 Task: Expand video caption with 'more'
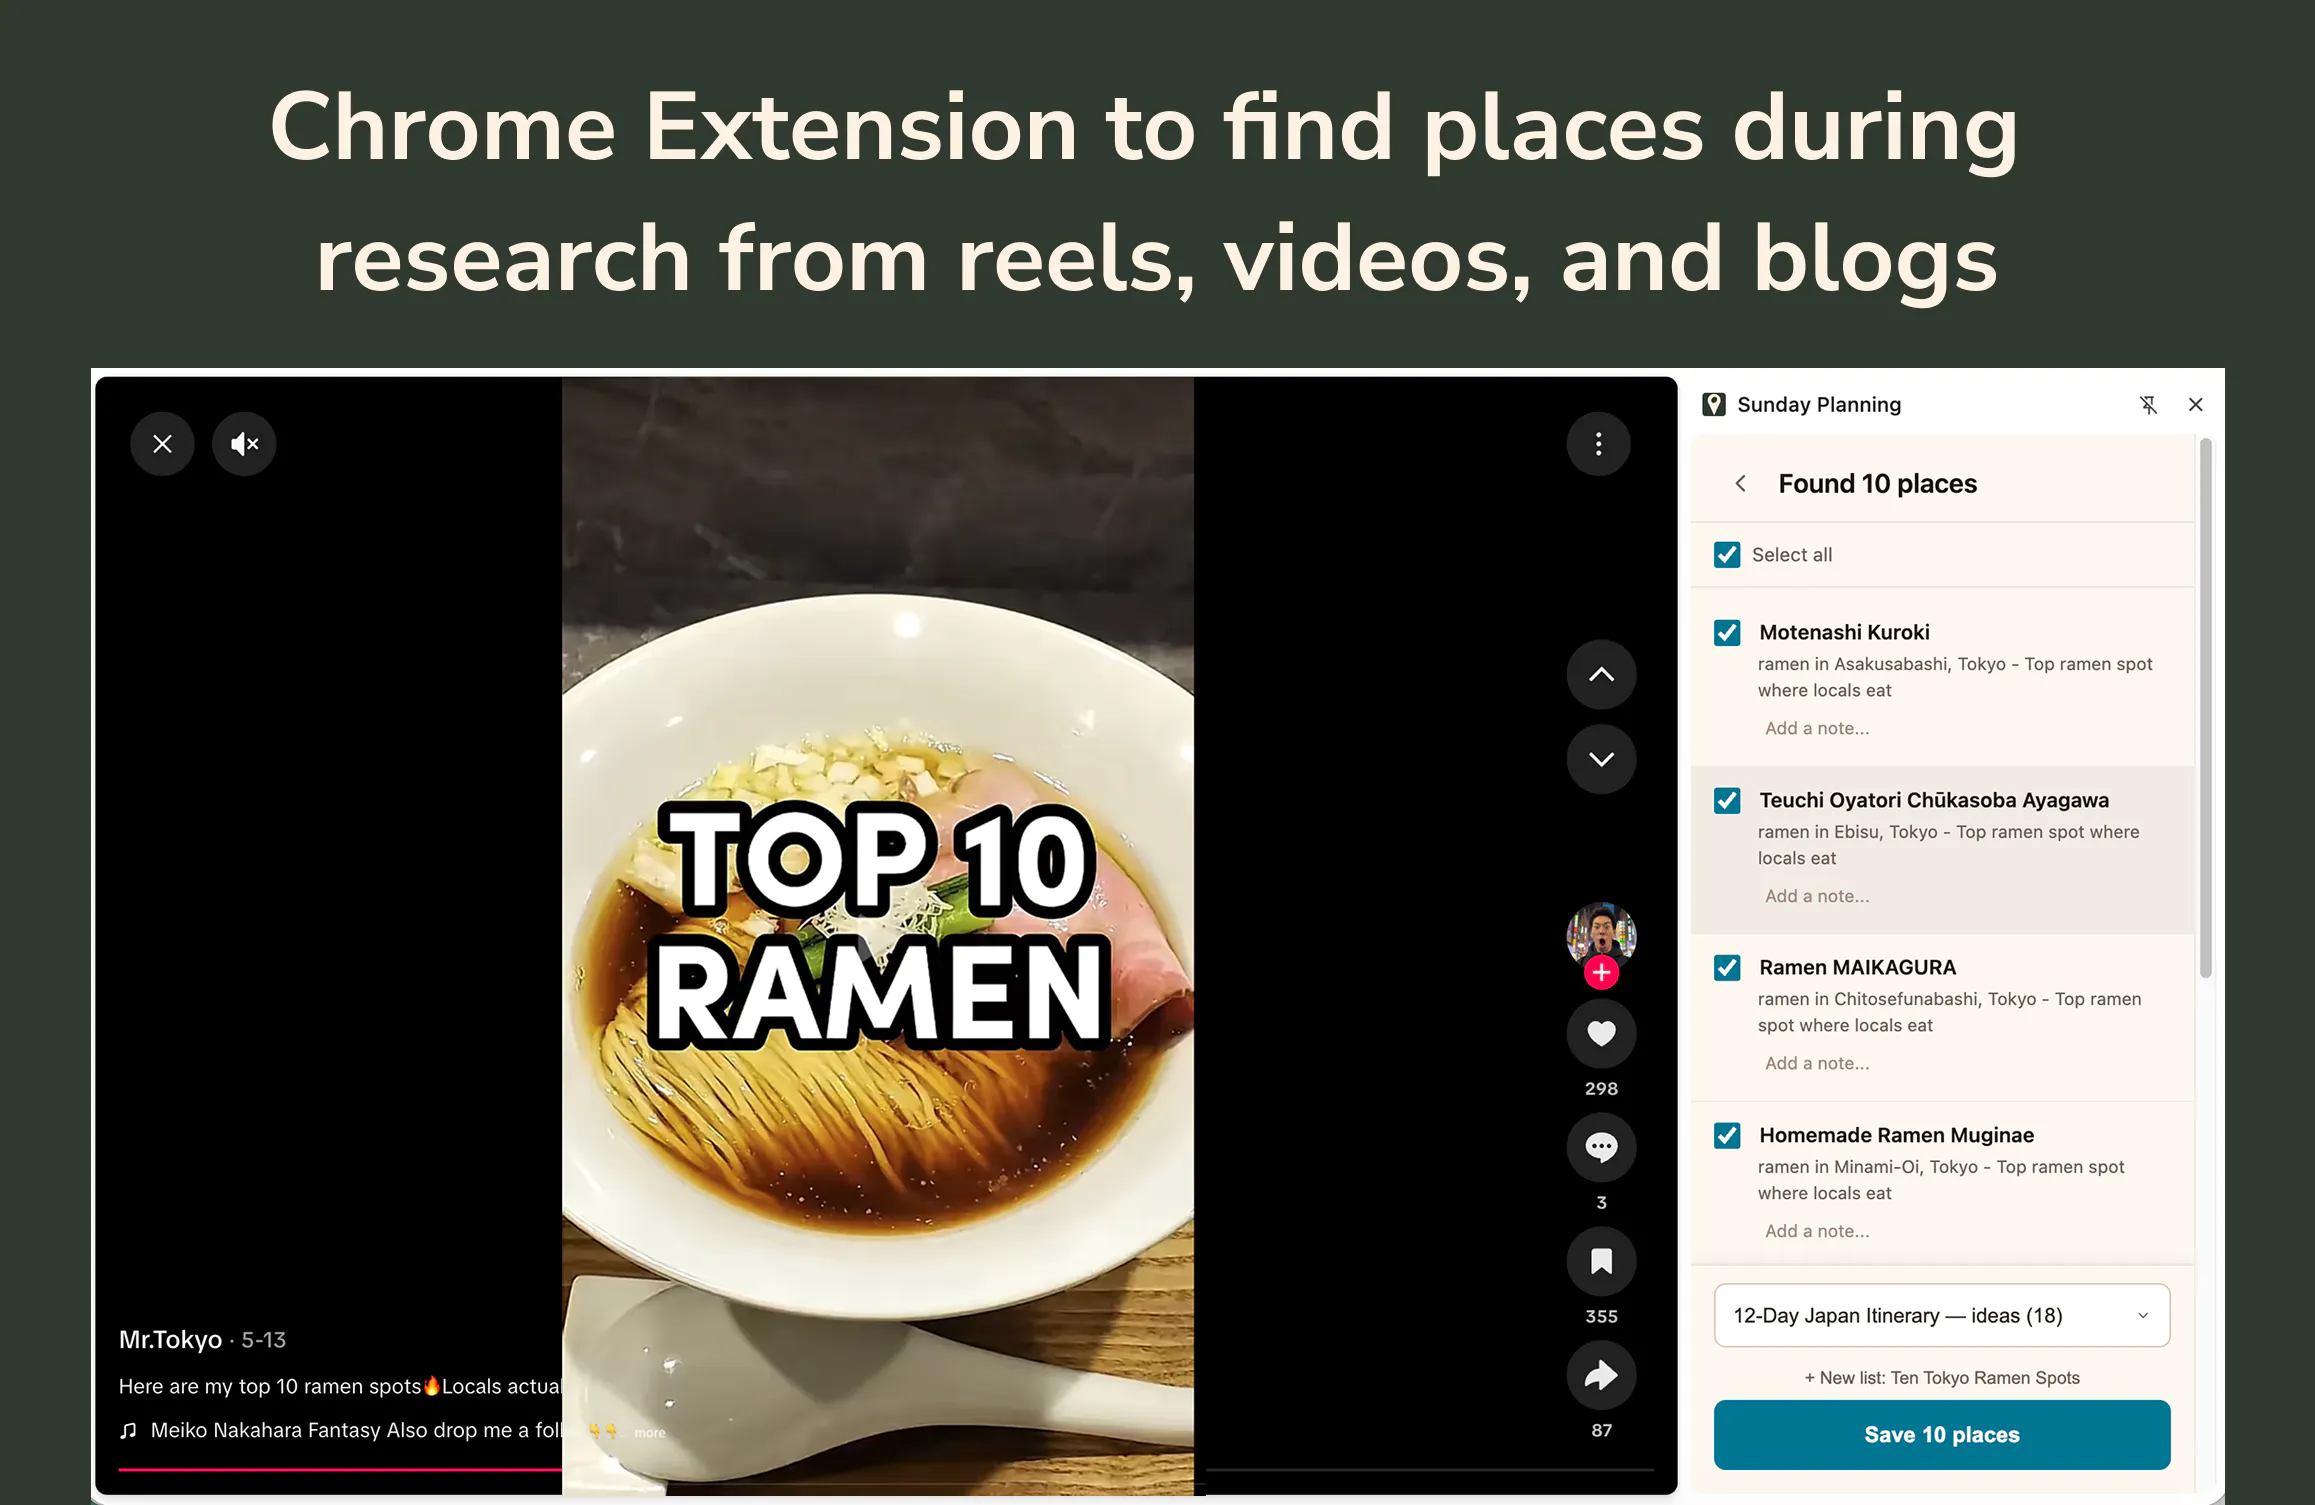click(x=650, y=1433)
